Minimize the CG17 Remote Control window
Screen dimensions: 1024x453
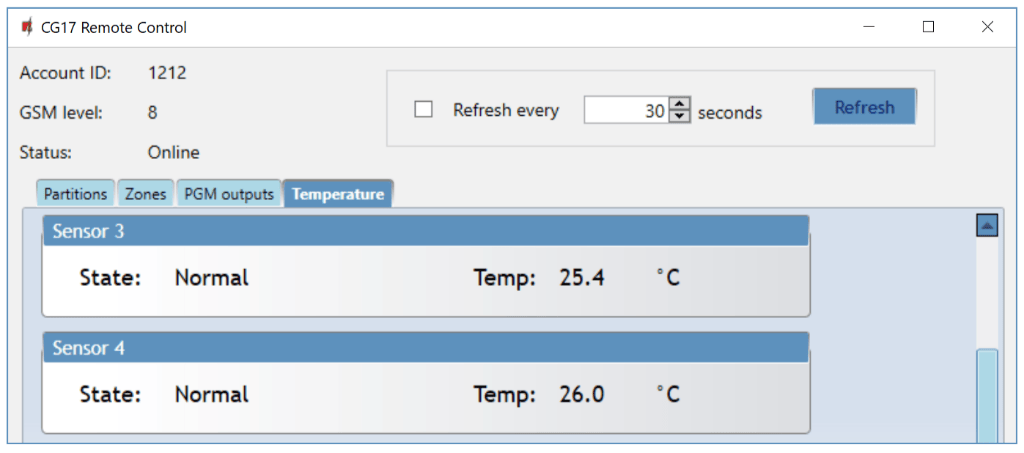(x=869, y=27)
